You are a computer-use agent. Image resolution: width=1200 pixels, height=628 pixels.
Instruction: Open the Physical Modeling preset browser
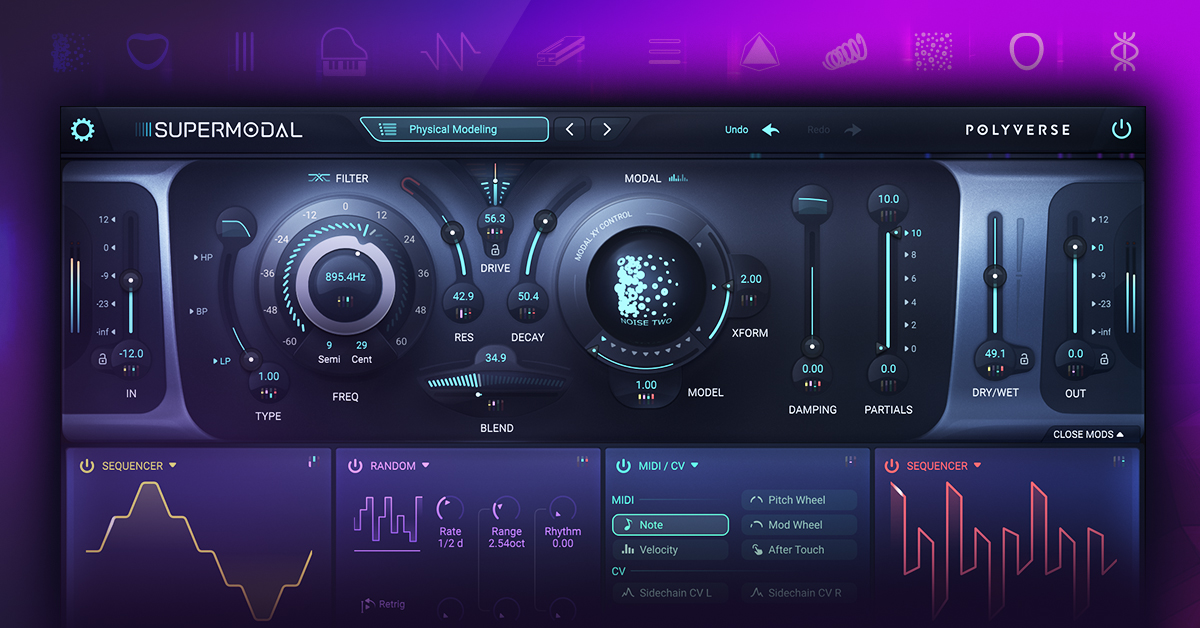[454, 129]
